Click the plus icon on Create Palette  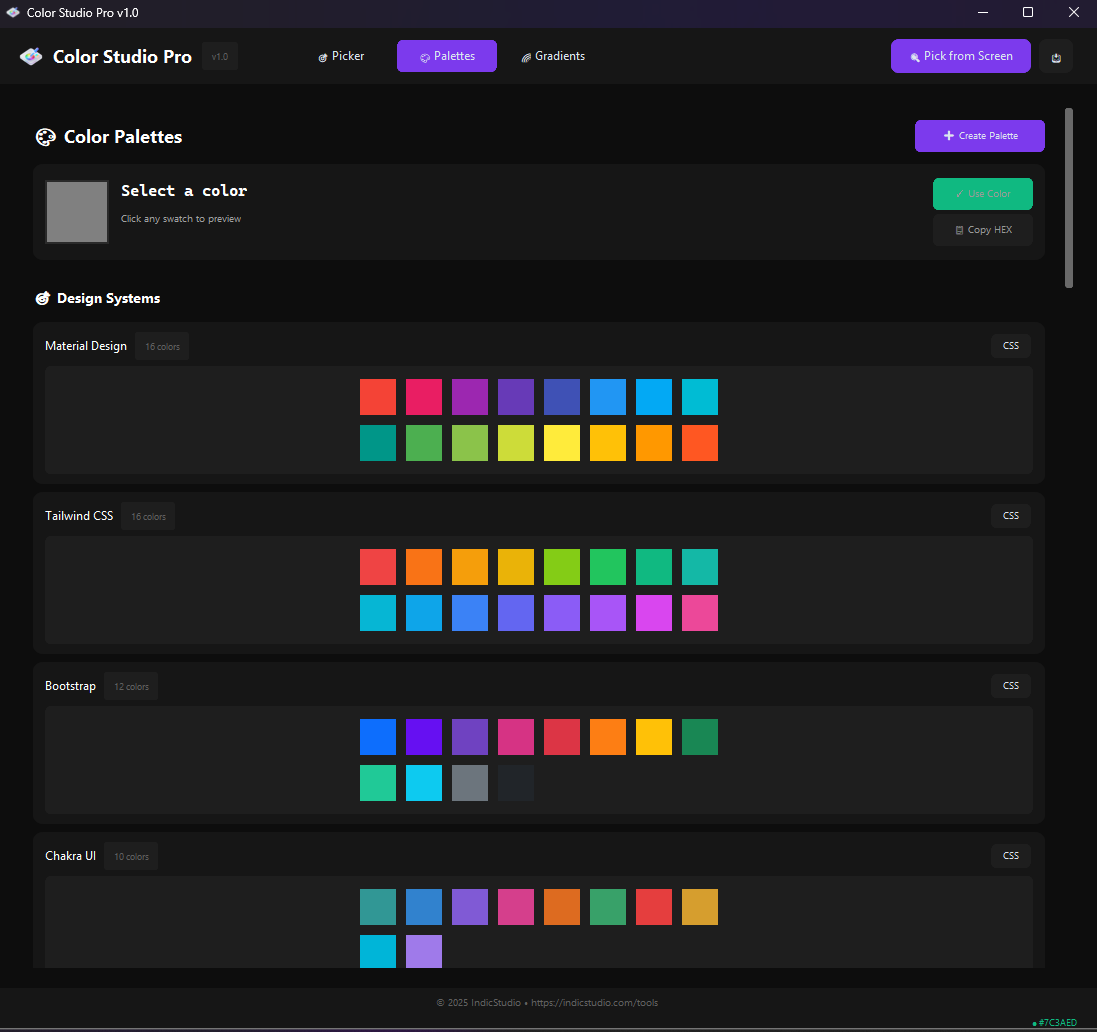point(948,135)
